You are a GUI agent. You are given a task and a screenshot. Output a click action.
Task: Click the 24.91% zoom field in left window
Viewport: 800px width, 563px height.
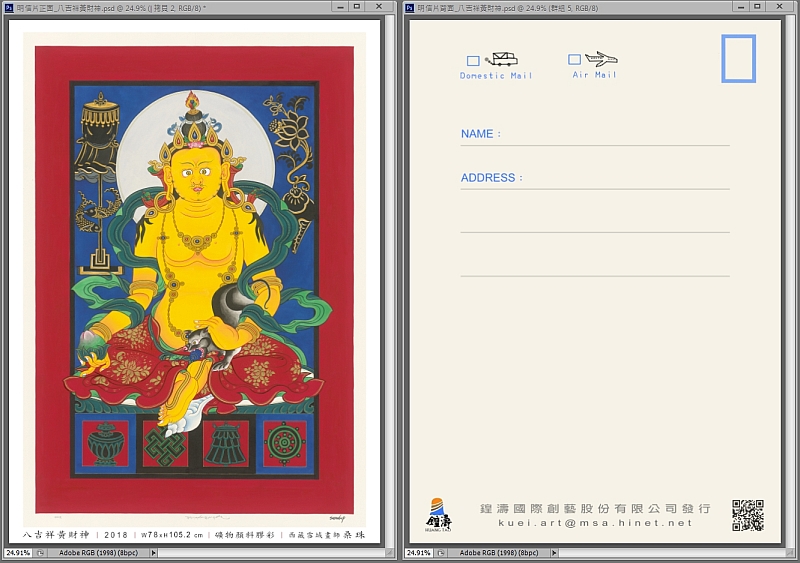18,553
